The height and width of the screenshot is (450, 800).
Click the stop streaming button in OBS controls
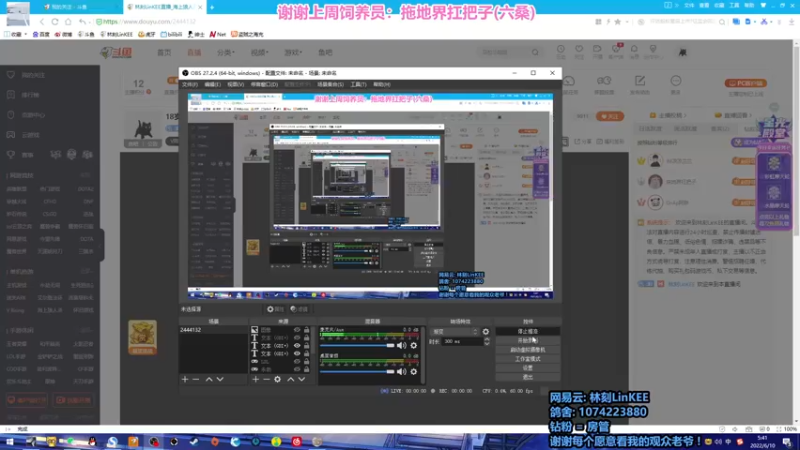coord(528,331)
